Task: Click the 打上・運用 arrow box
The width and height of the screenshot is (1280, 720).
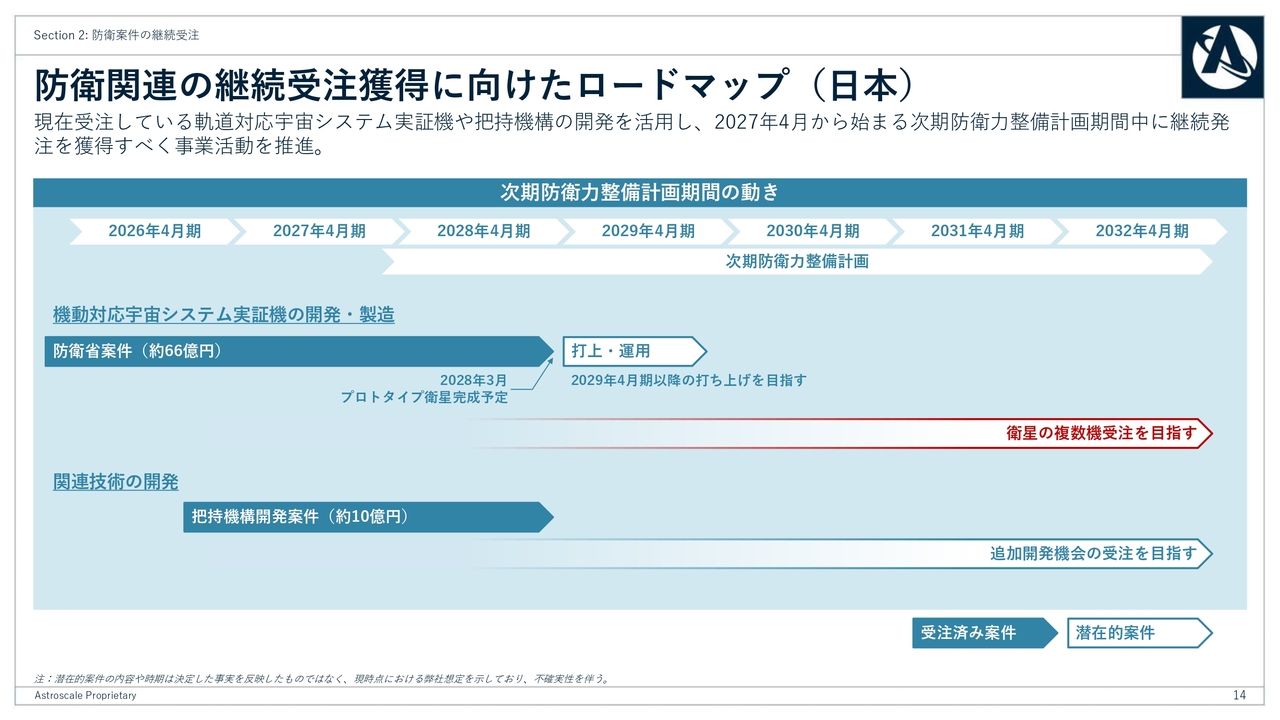Action: (634, 351)
